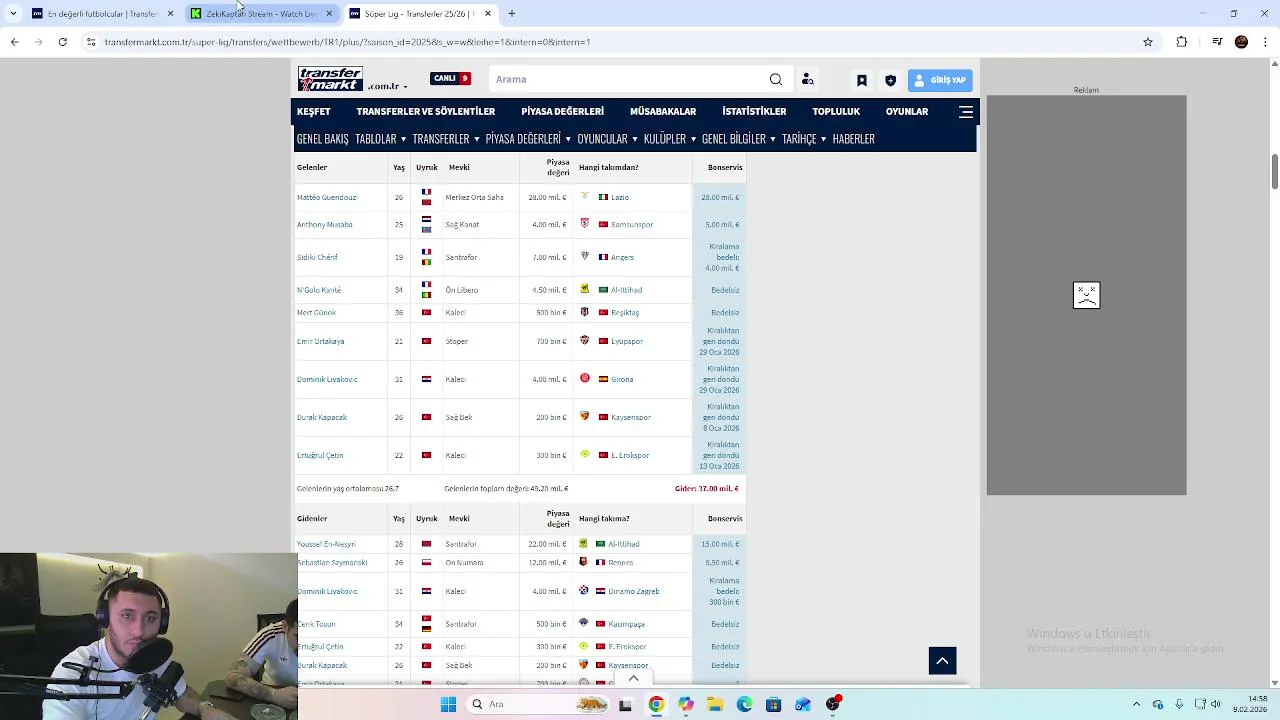The width and height of the screenshot is (1280, 720).
Task: Open TRANSFERLER VE SÖYLENTİLER menu
Action: (x=425, y=112)
